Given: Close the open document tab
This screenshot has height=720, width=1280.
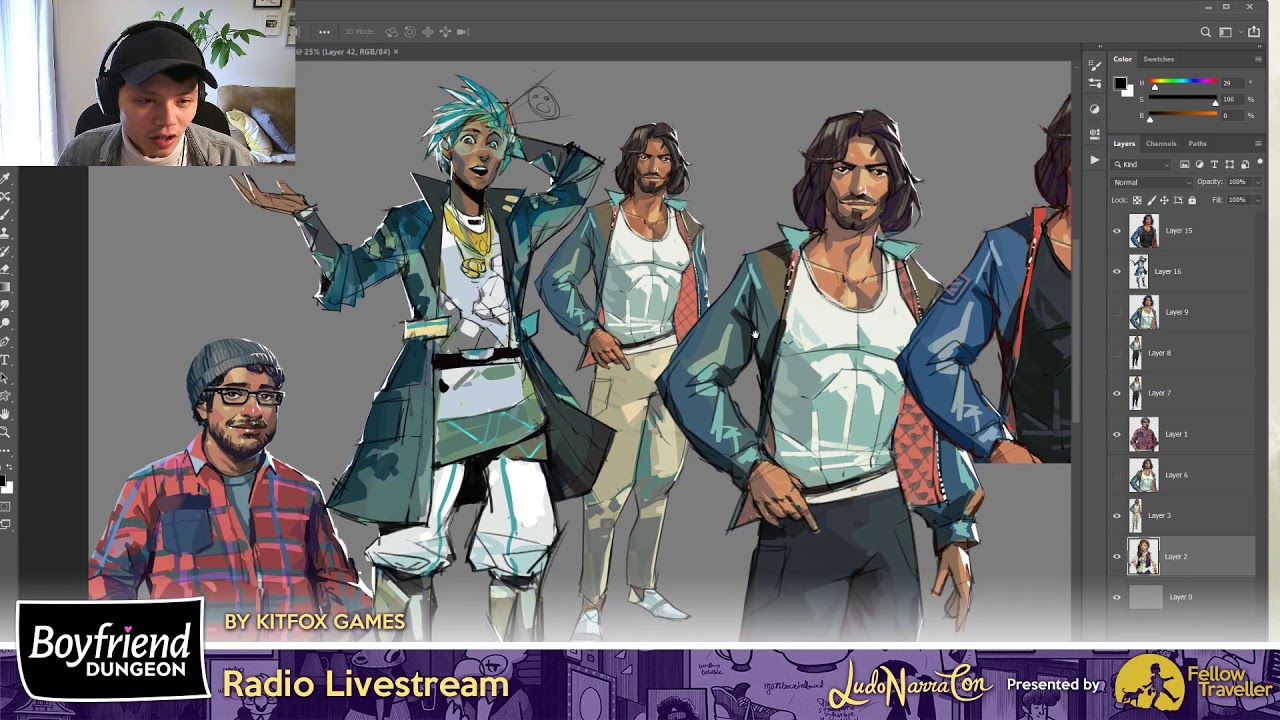Looking at the screenshot, I should [x=396, y=52].
